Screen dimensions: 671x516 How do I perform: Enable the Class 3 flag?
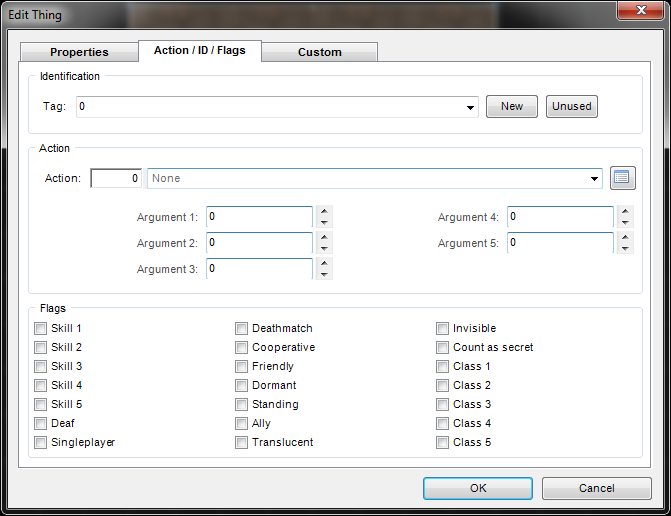click(442, 404)
